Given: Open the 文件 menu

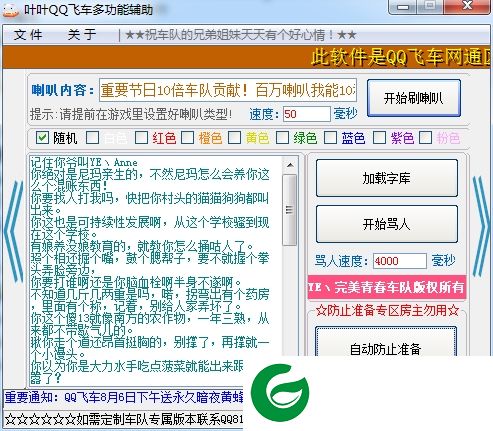Looking at the screenshot, I should point(28,35).
